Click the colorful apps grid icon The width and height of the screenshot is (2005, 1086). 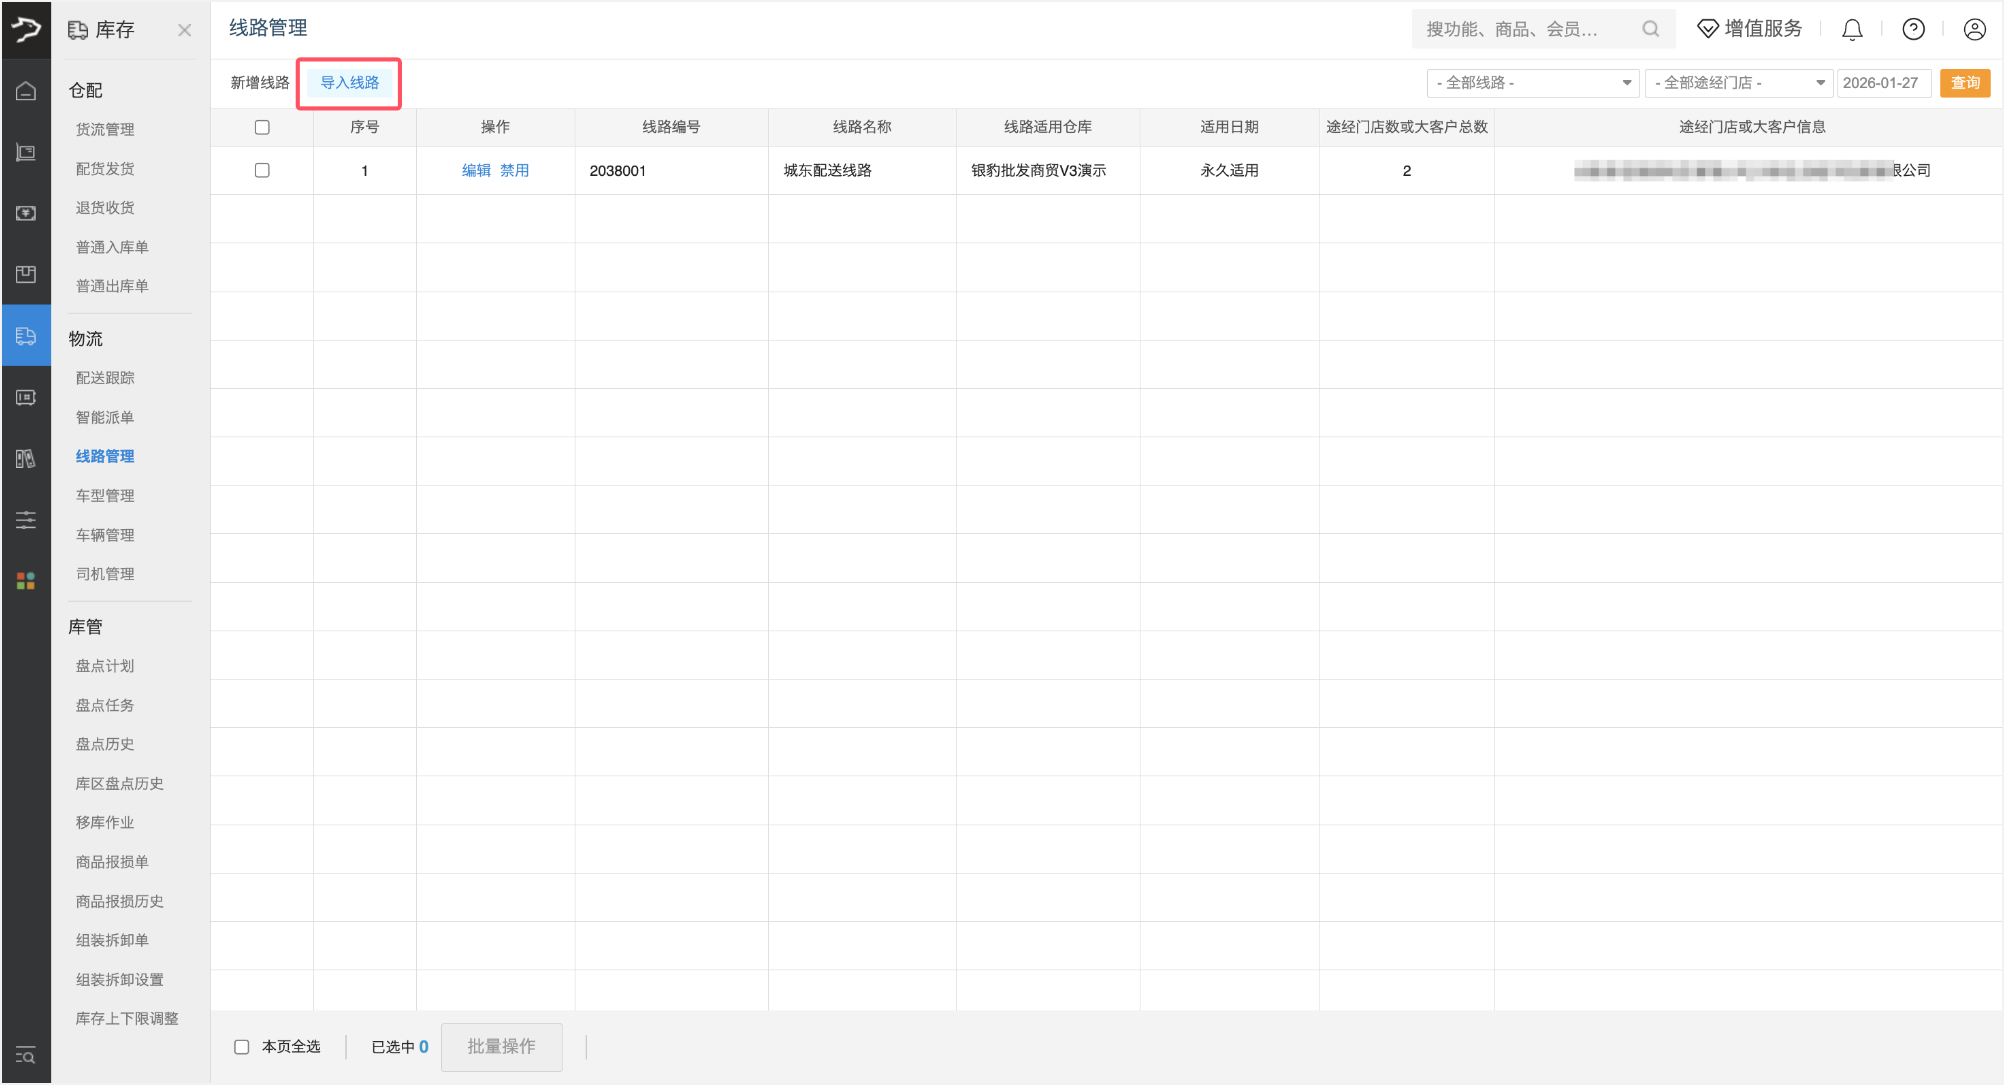pos(26,581)
